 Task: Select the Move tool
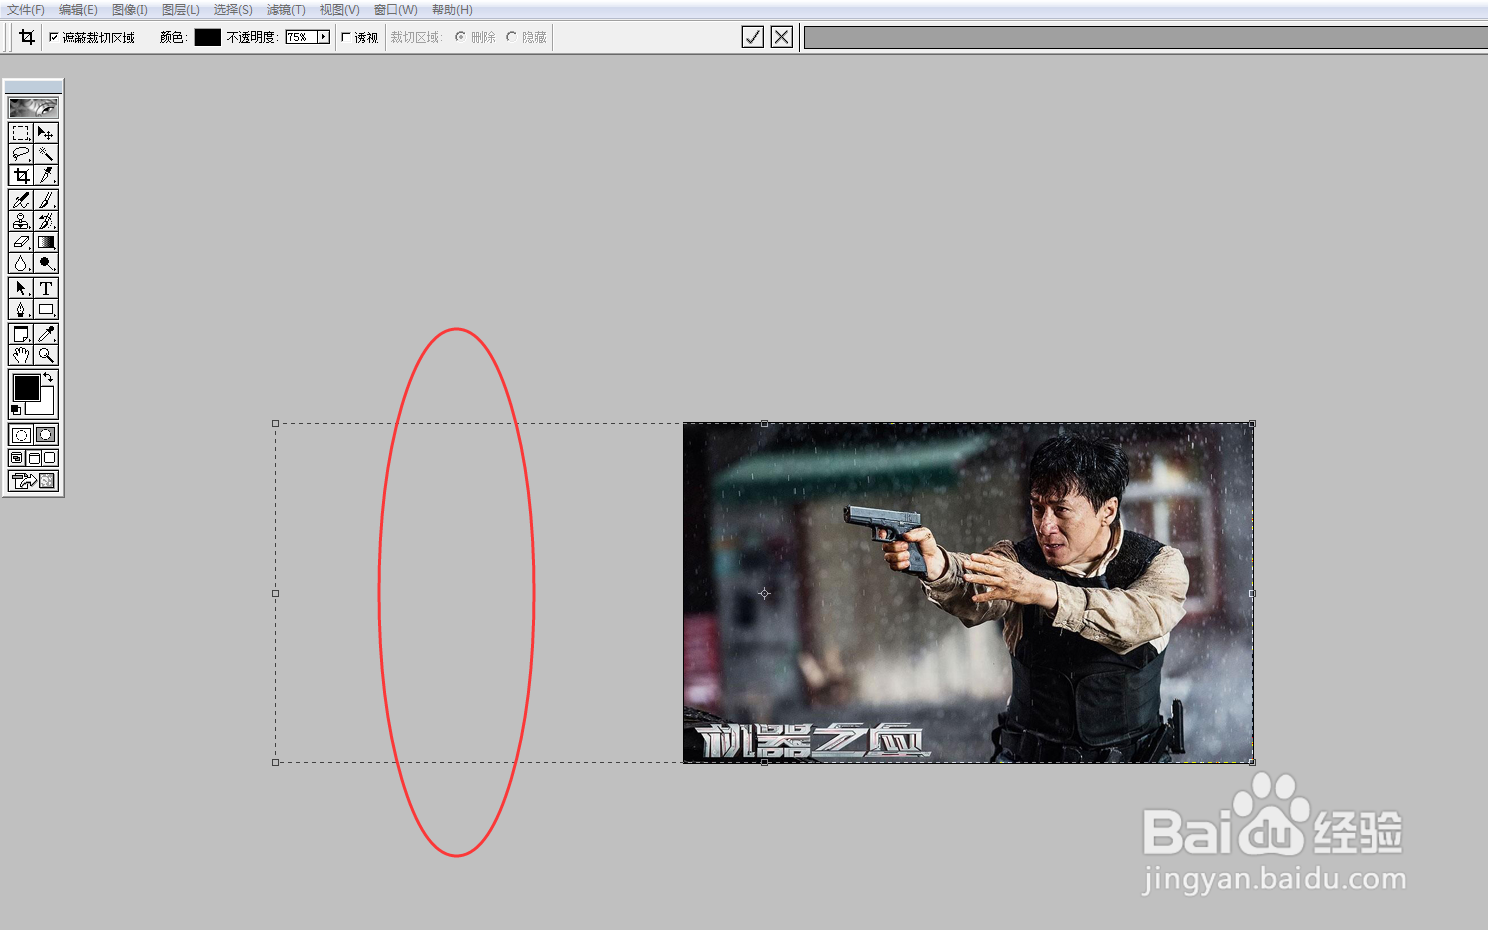(x=46, y=133)
